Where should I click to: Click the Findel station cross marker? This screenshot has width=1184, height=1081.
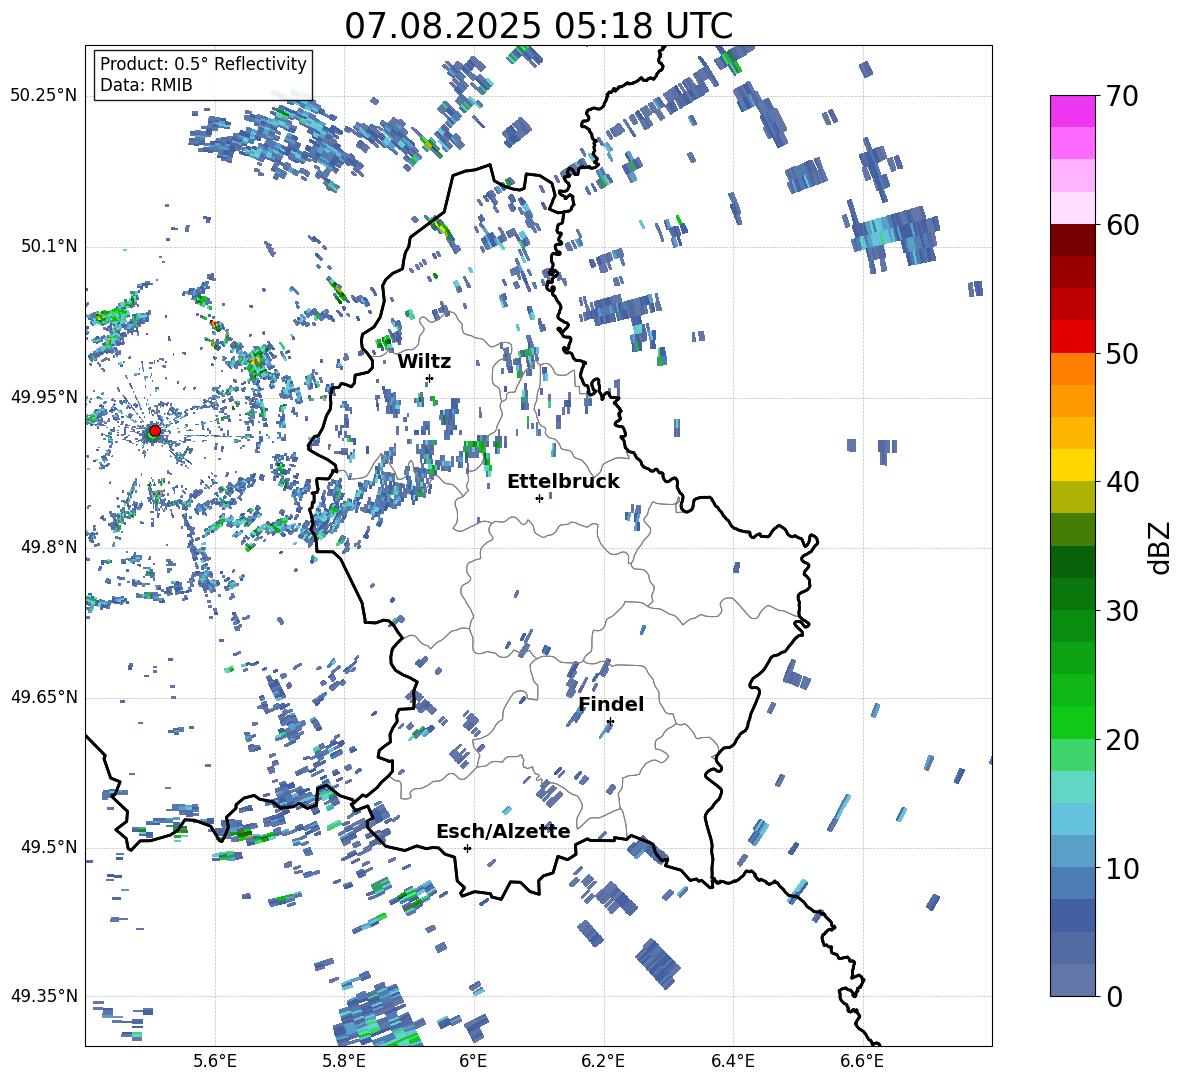pyautogui.click(x=610, y=722)
